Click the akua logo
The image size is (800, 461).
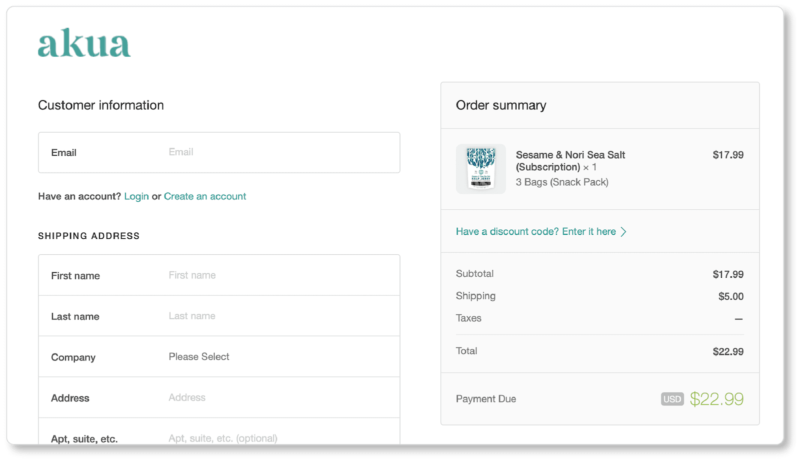pyautogui.click(x=84, y=44)
